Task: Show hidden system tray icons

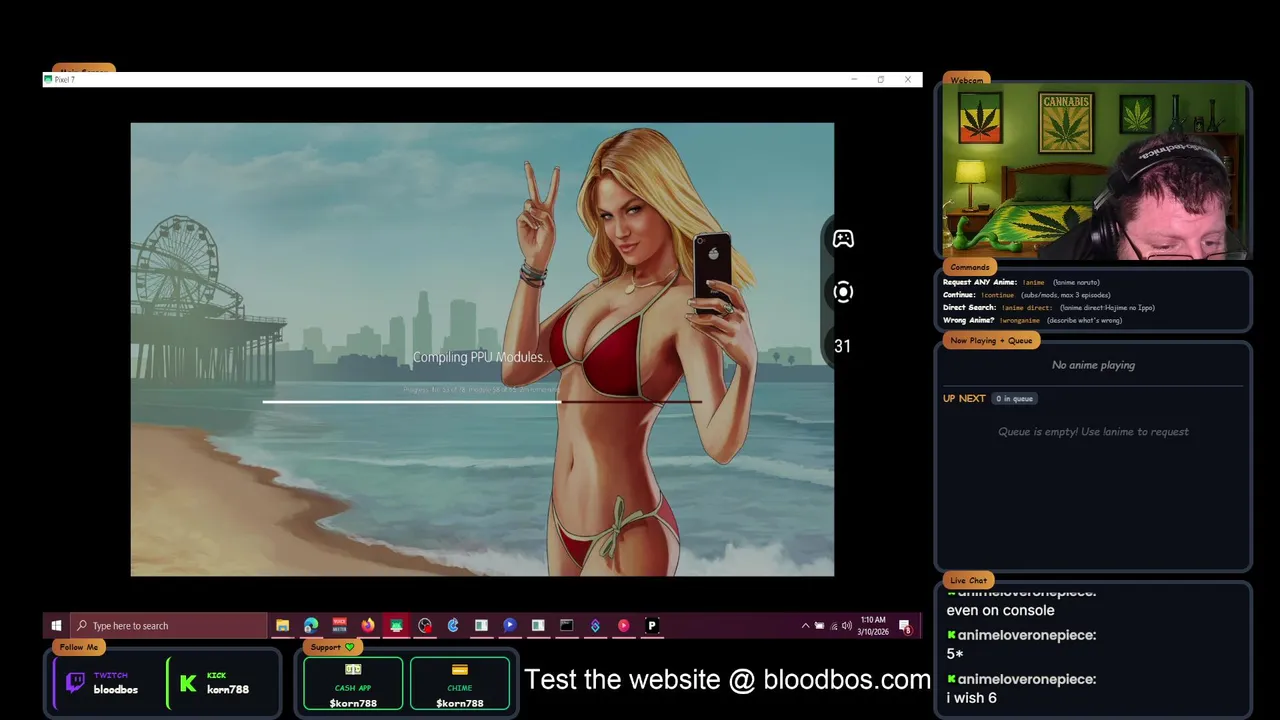Action: tap(805, 626)
